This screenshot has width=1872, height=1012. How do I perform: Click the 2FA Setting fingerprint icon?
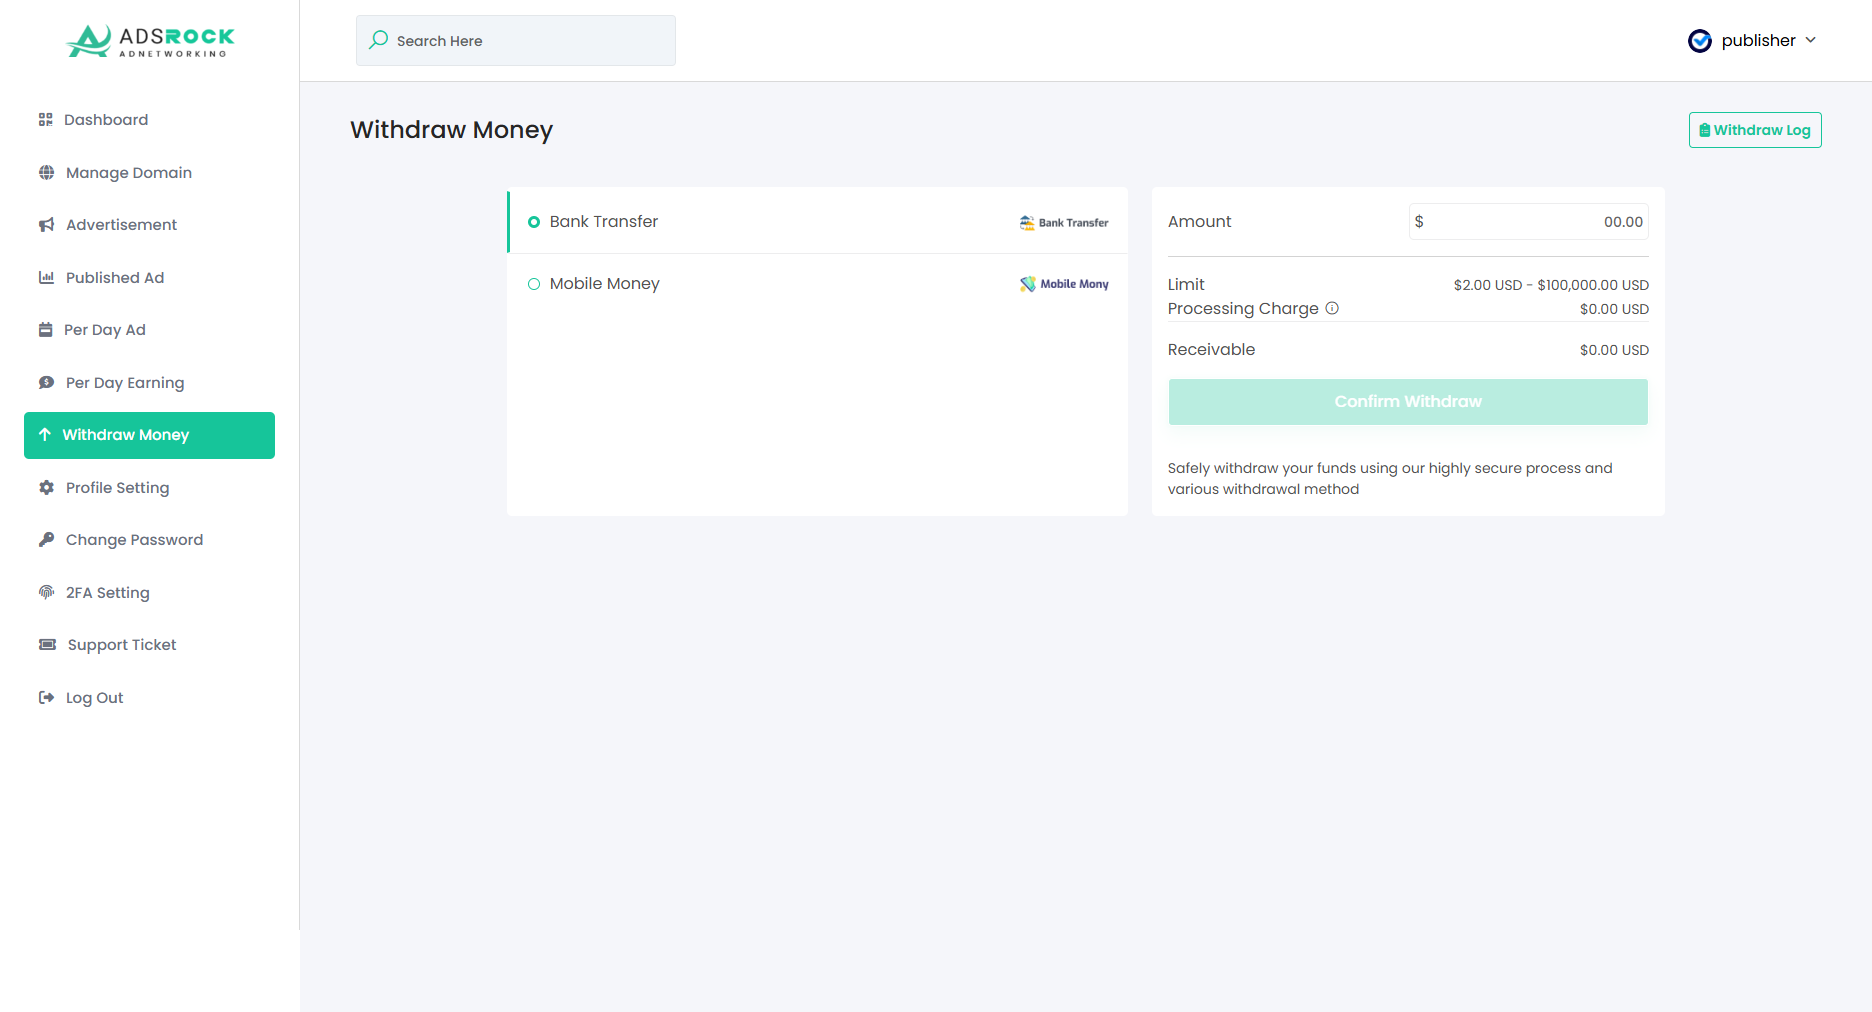tap(46, 592)
